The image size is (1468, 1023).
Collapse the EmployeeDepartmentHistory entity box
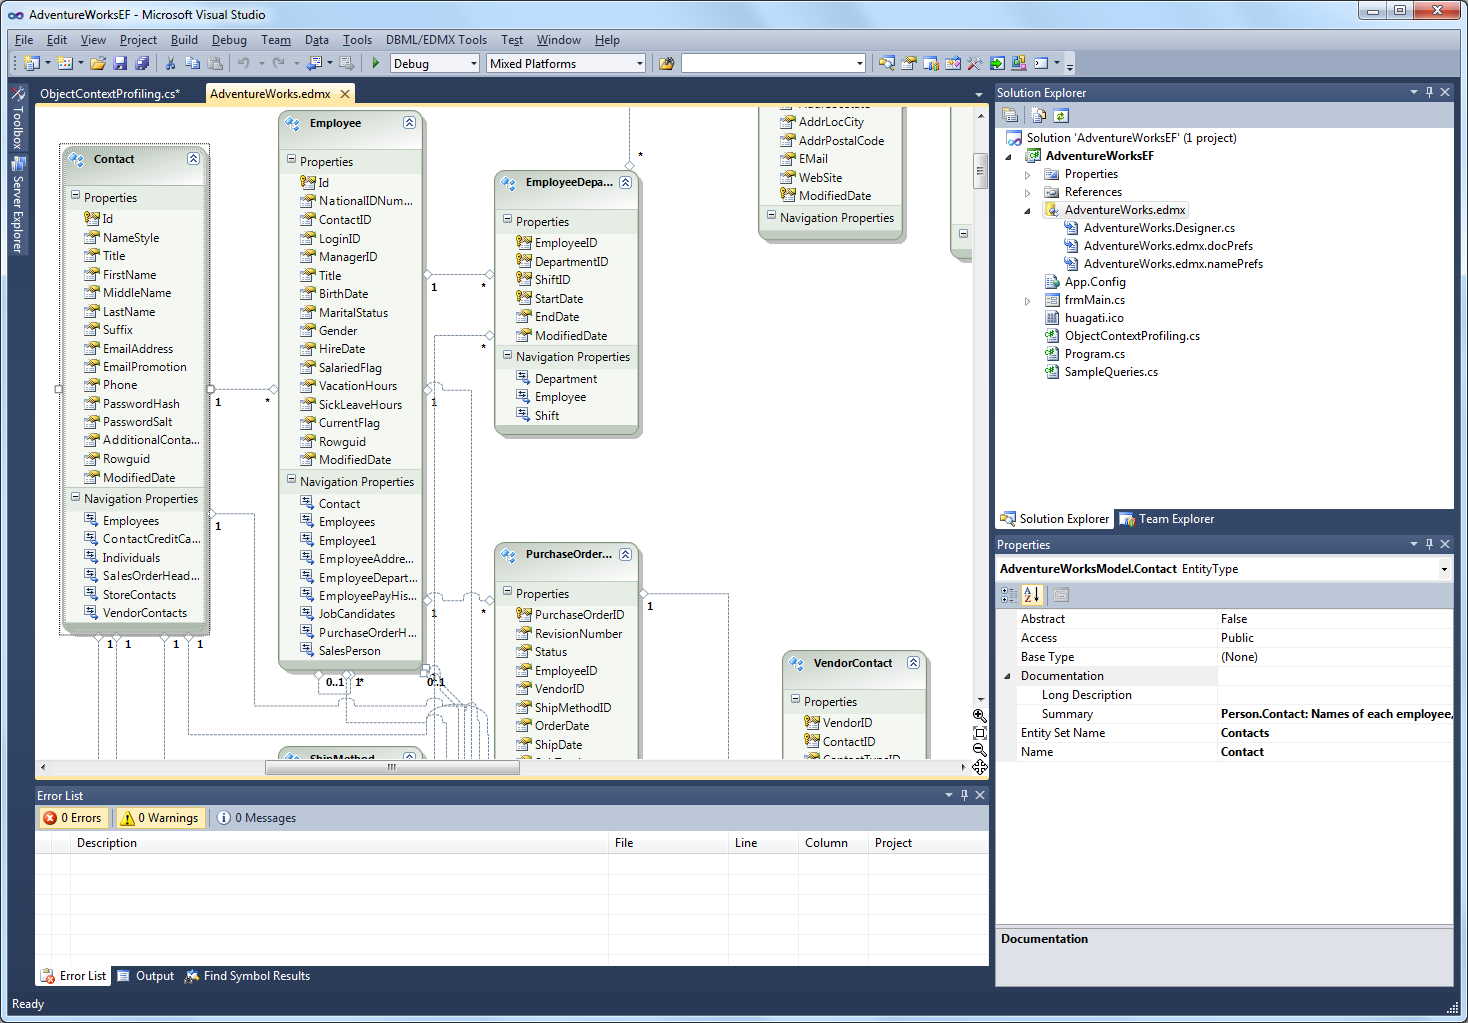[625, 182]
